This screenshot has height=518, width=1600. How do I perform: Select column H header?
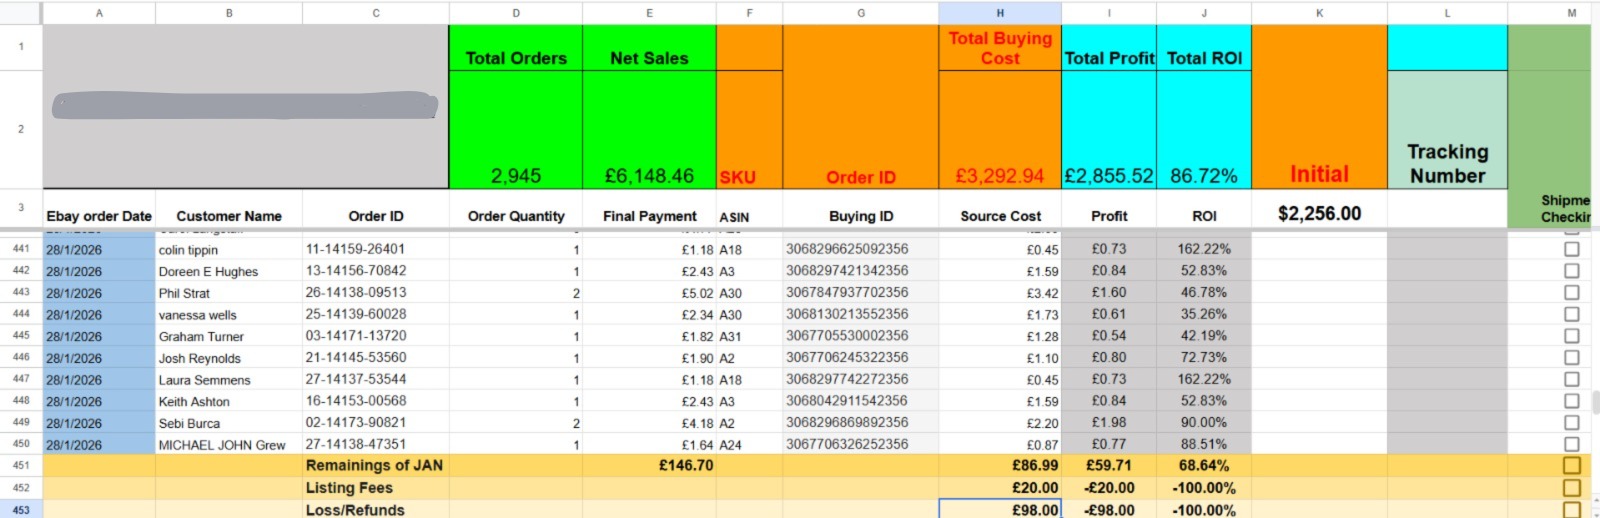(999, 13)
